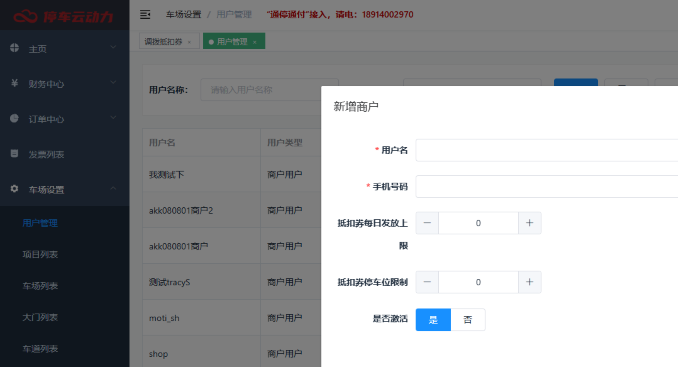The width and height of the screenshot is (678, 367).
Task: Increase 抵扣券每日发放上限 with plus button
Action: pyautogui.click(x=530, y=223)
